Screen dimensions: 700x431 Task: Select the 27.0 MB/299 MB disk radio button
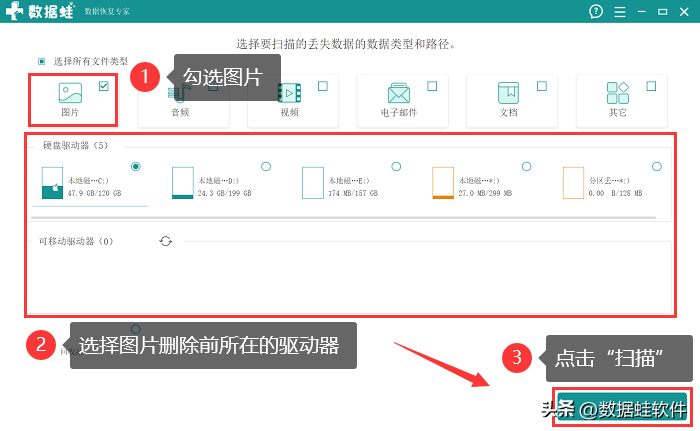pyautogui.click(x=526, y=167)
